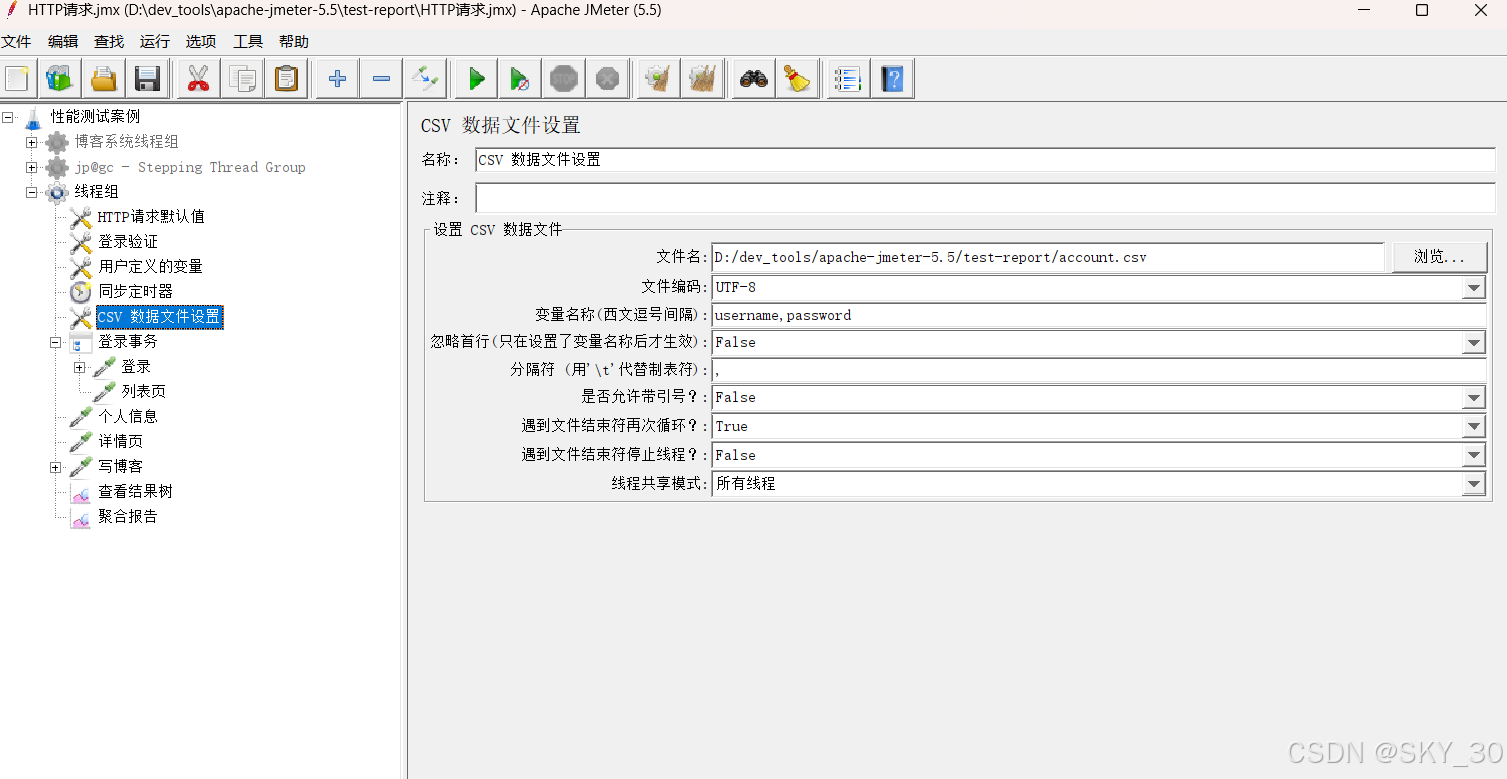The width and height of the screenshot is (1507, 779).
Task: Select the CSV 数据文件设置 tree node
Action: tap(159, 317)
